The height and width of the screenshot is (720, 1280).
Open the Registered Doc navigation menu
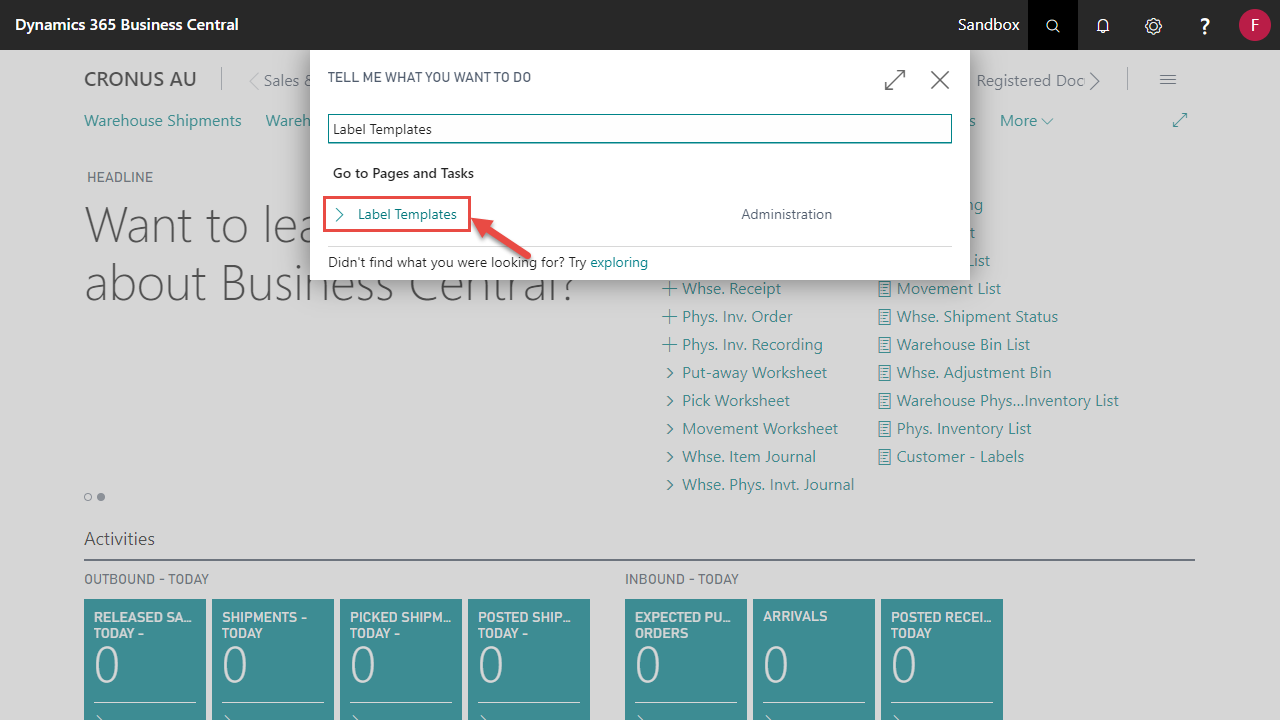[x=1030, y=81]
